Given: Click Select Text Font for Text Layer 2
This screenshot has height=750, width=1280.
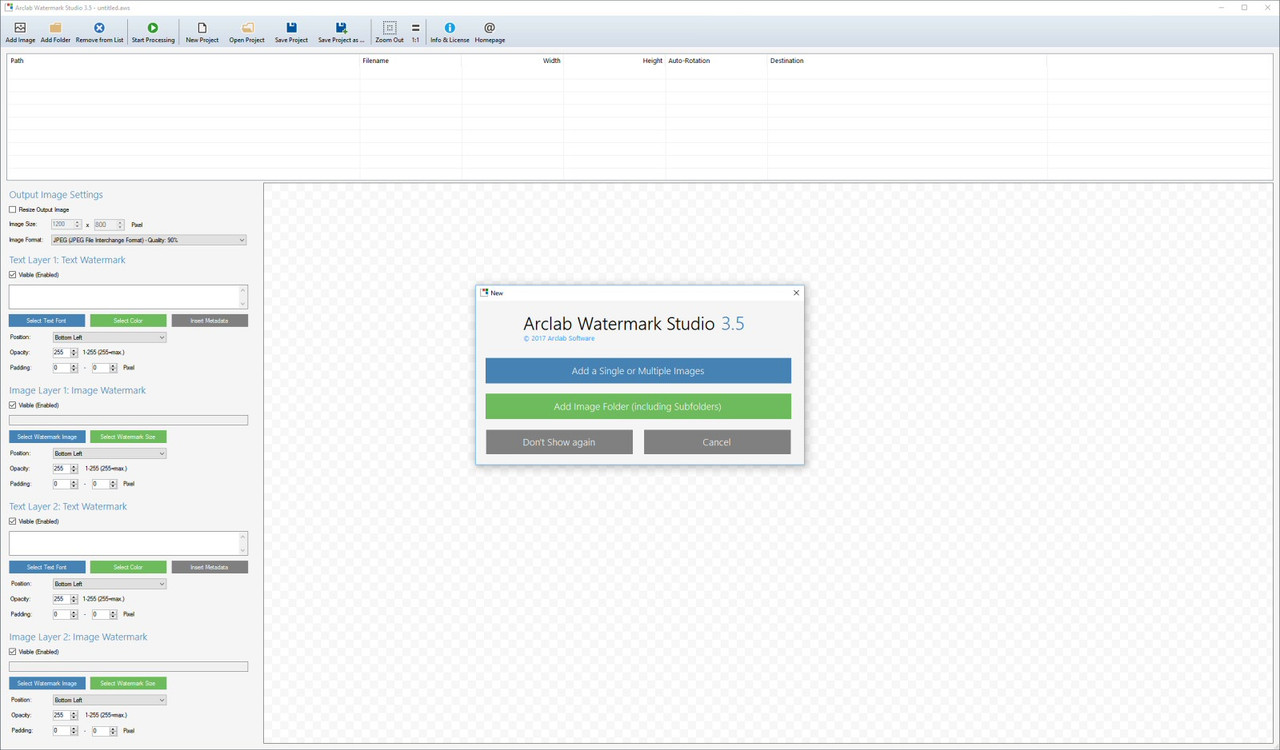Looking at the screenshot, I should [47, 567].
